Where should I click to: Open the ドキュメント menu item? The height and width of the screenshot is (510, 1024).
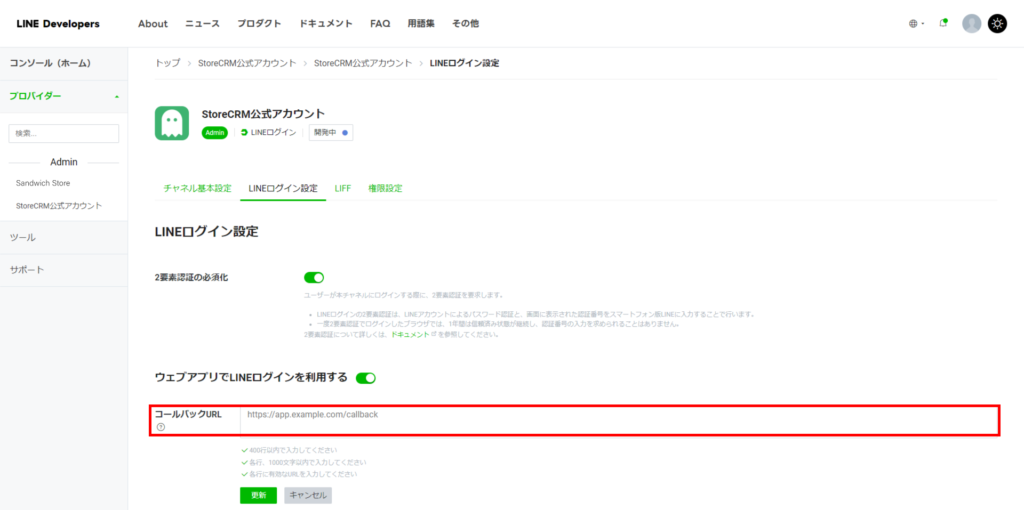point(326,24)
